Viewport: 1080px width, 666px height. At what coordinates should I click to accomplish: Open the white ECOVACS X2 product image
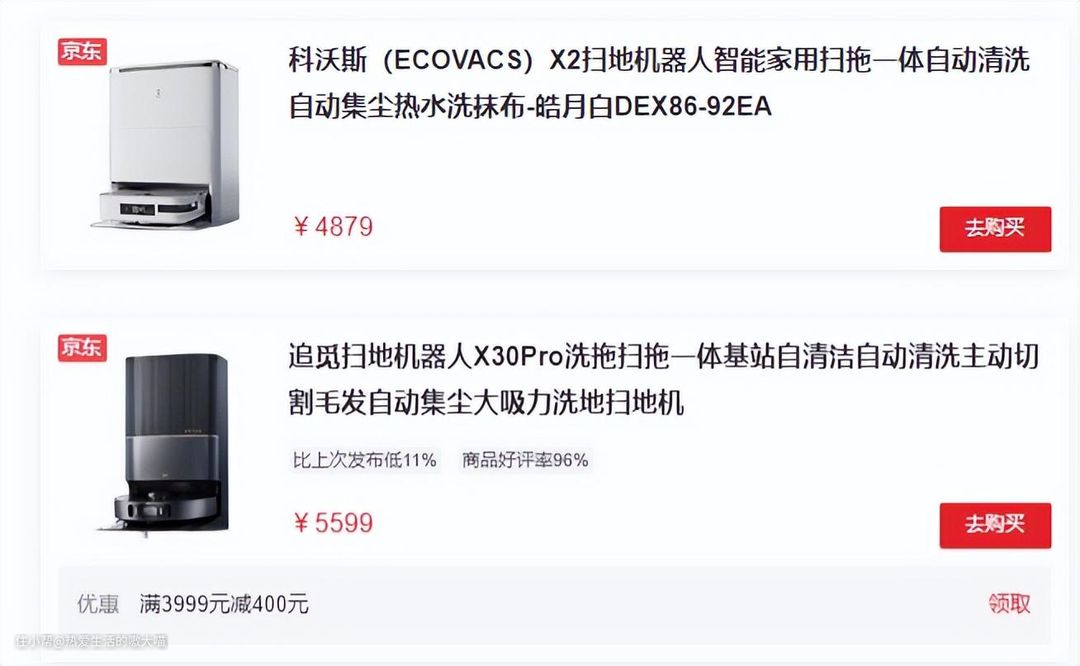[x=167, y=145]
